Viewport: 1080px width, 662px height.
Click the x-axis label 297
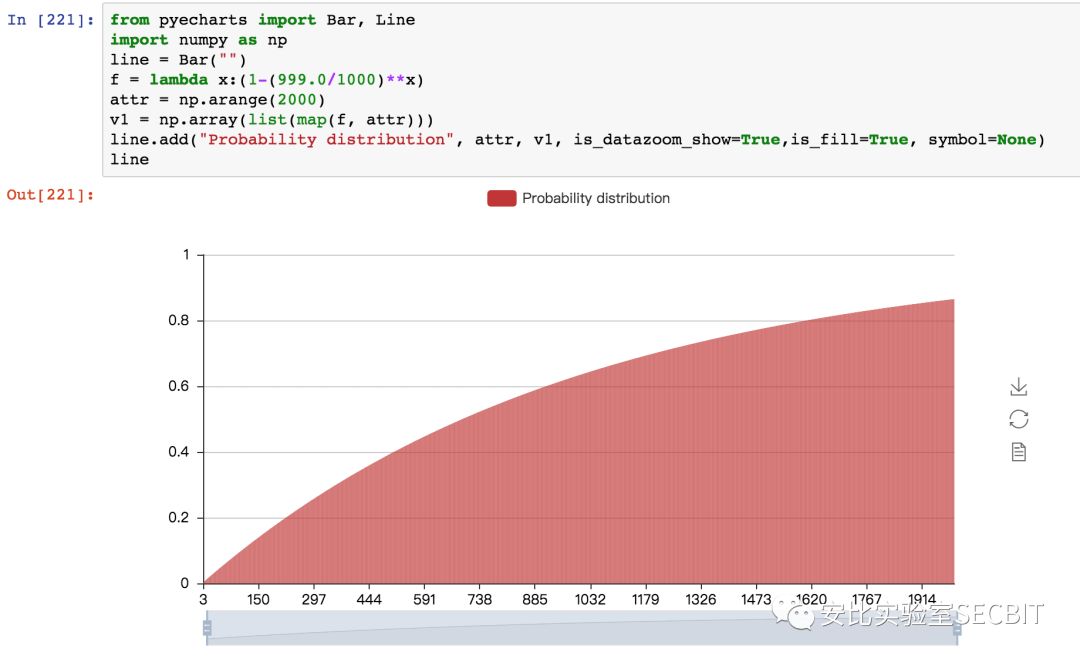pos(313,599)
